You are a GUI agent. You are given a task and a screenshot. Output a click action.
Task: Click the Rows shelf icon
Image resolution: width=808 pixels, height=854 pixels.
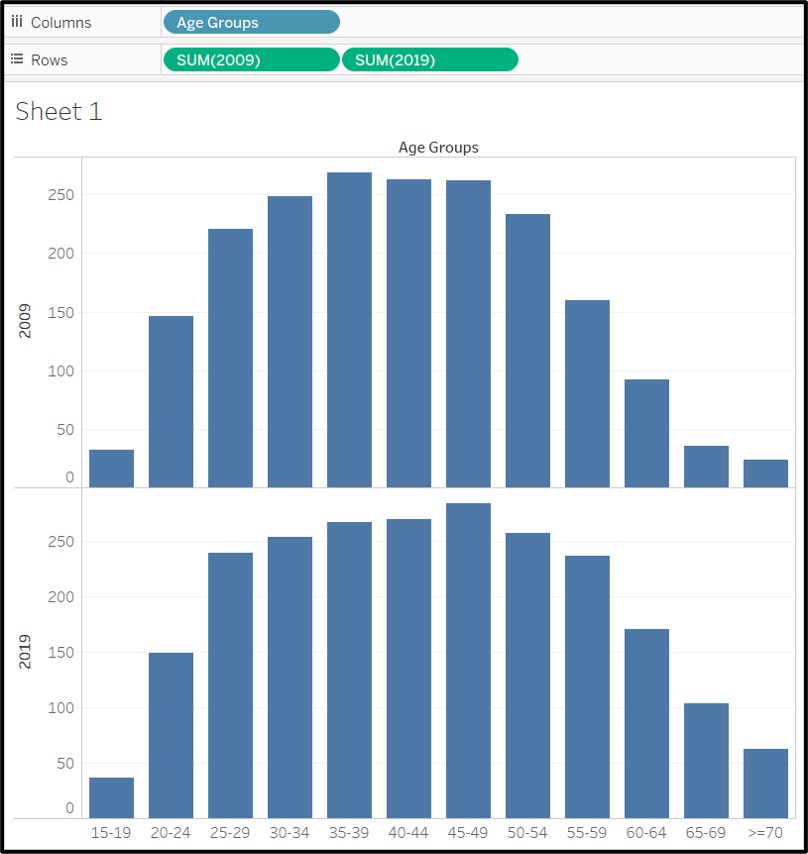coord(17,60)
